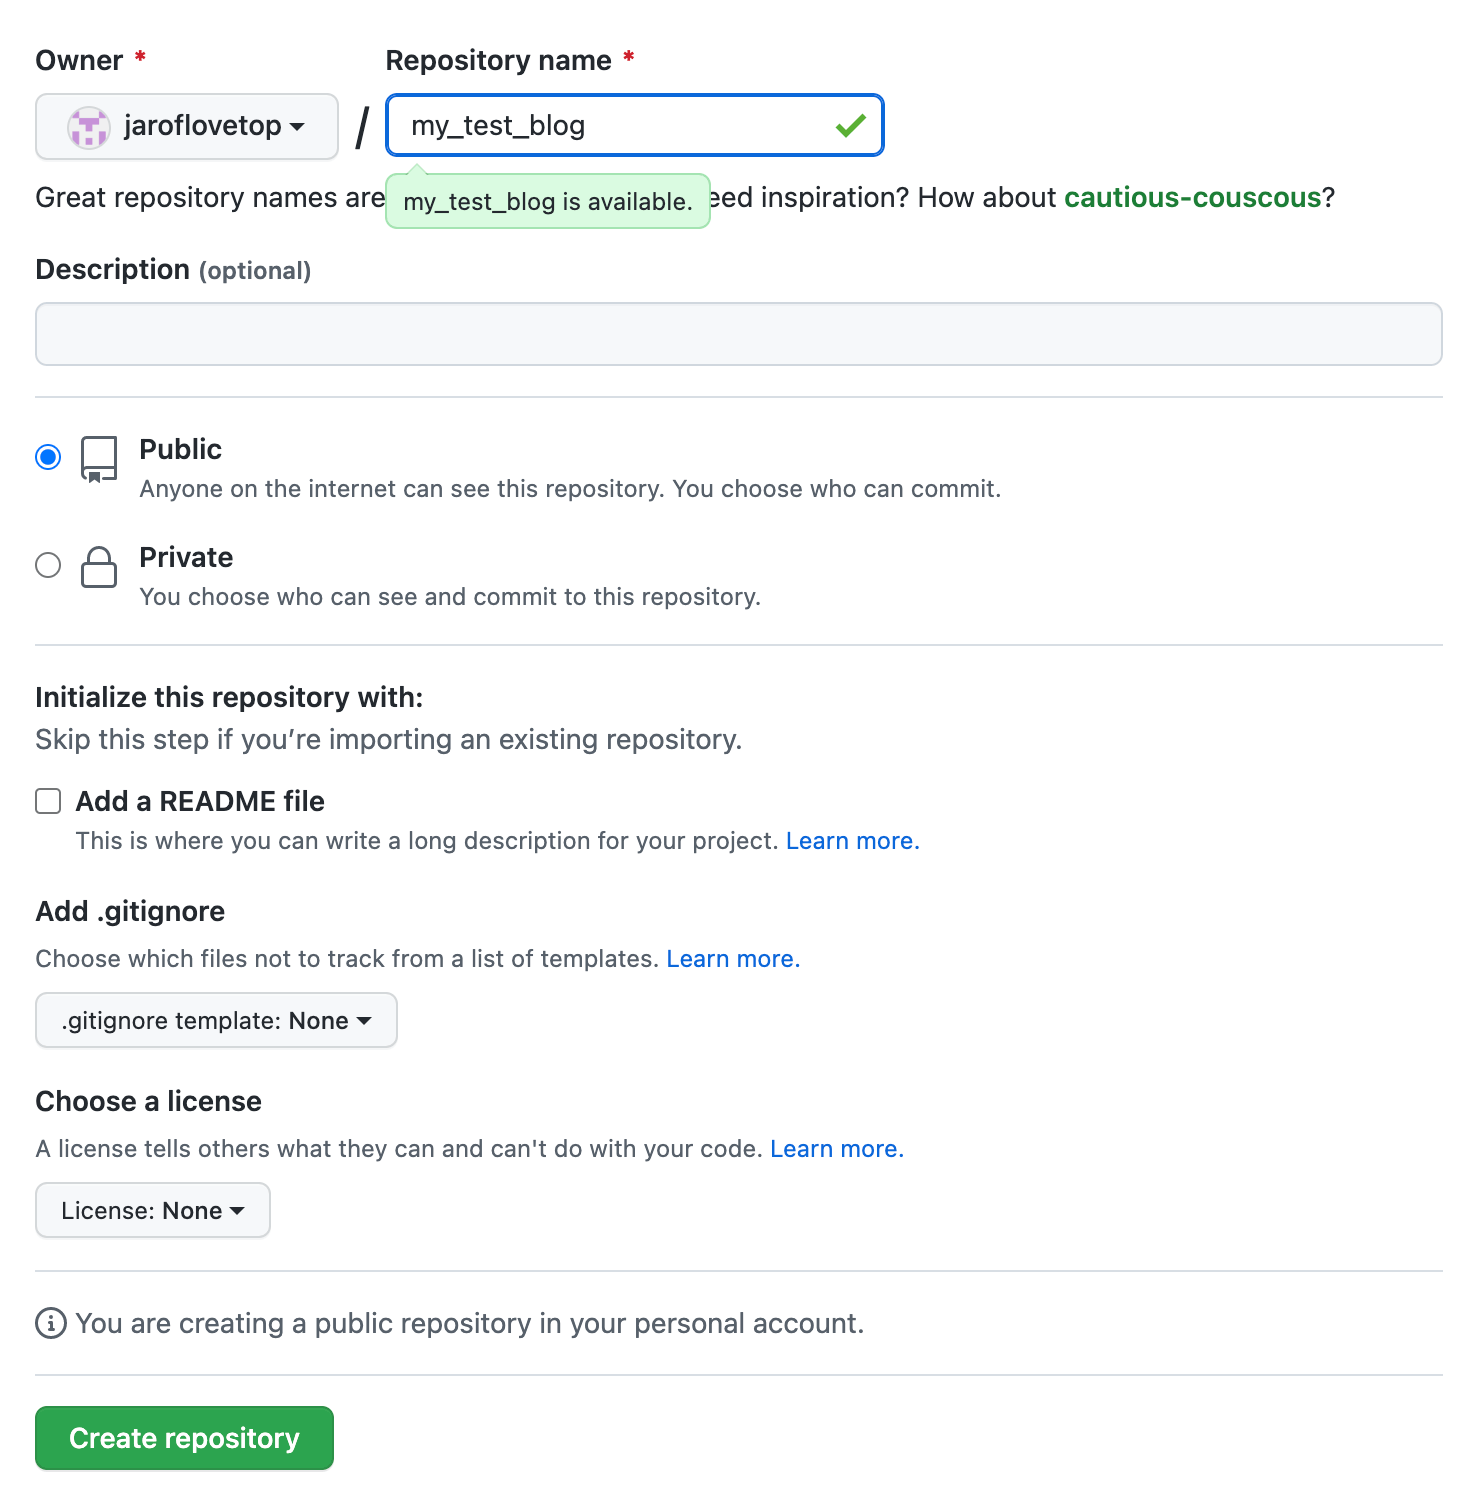Click the green availability checkmark icon
1458x1500 pixels.
click(851, 126)
